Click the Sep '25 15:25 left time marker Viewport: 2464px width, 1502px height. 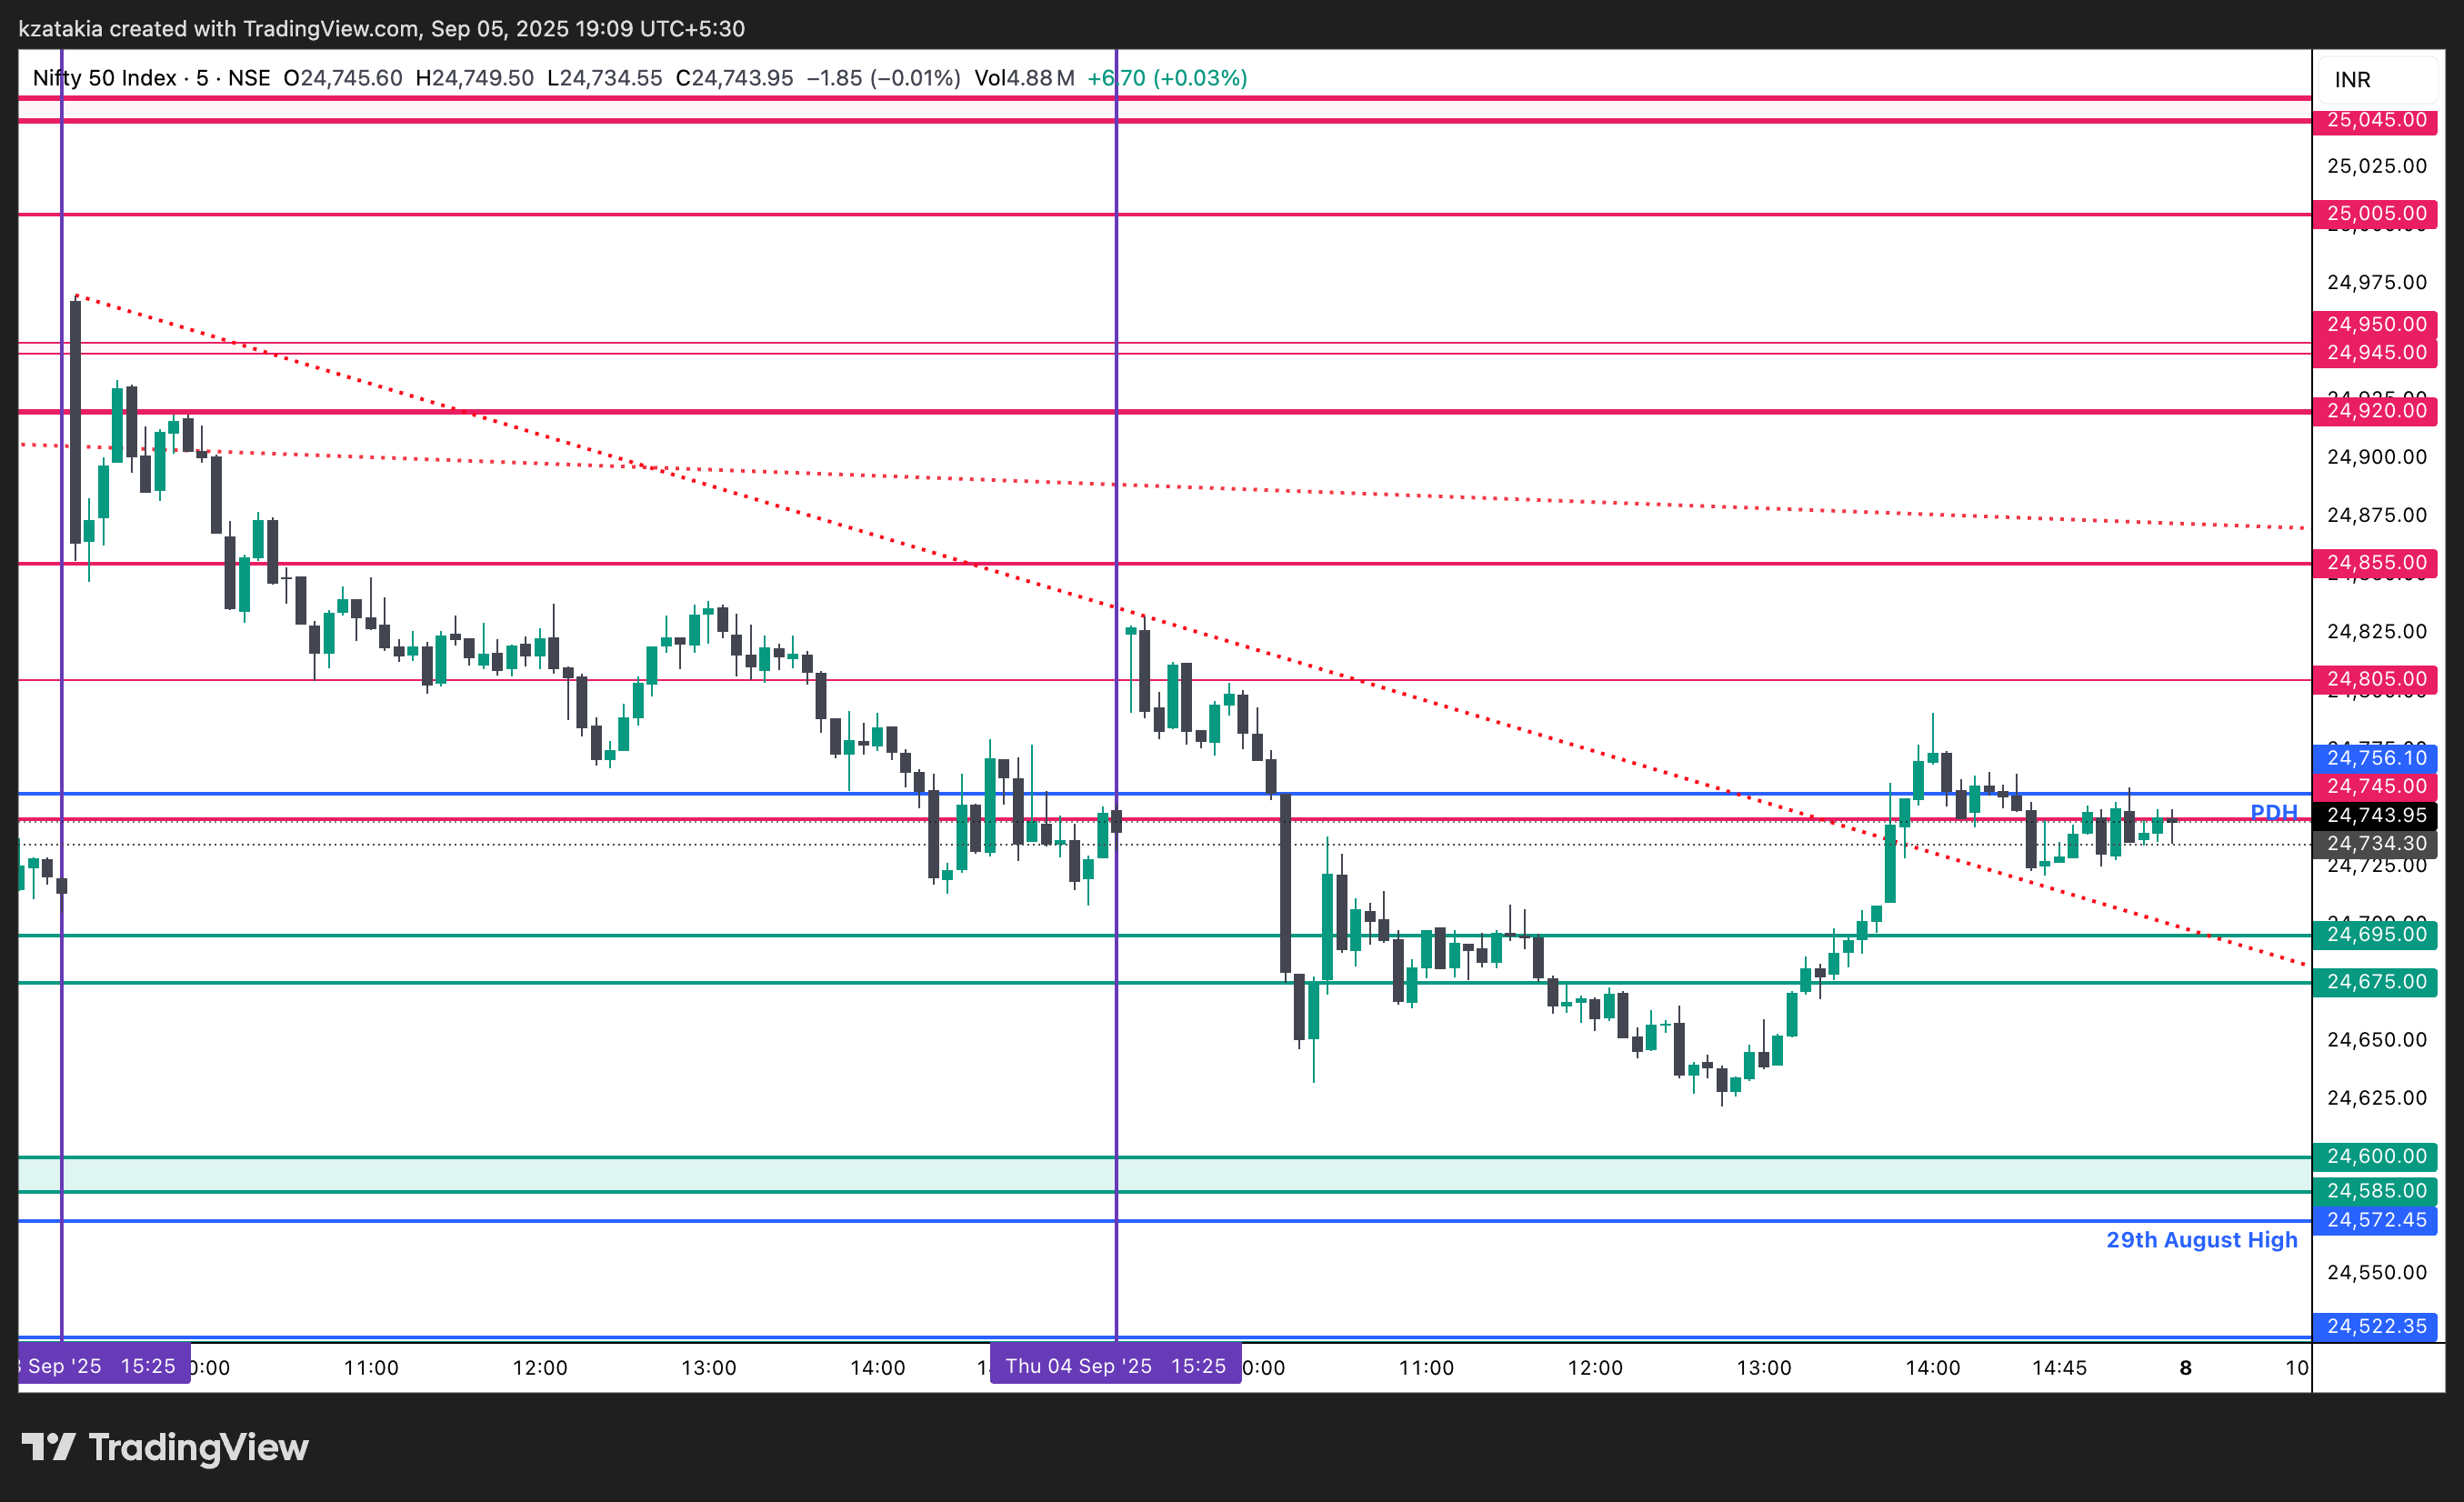pyautogui.click(x=103, y=1366)
